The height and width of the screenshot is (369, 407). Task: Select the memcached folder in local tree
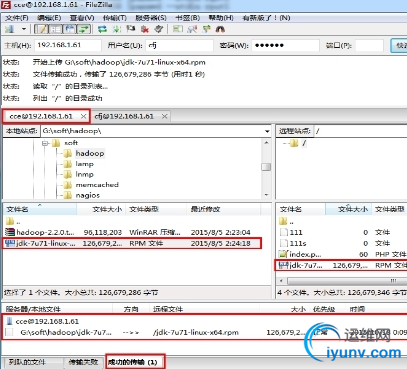point(97,185)
